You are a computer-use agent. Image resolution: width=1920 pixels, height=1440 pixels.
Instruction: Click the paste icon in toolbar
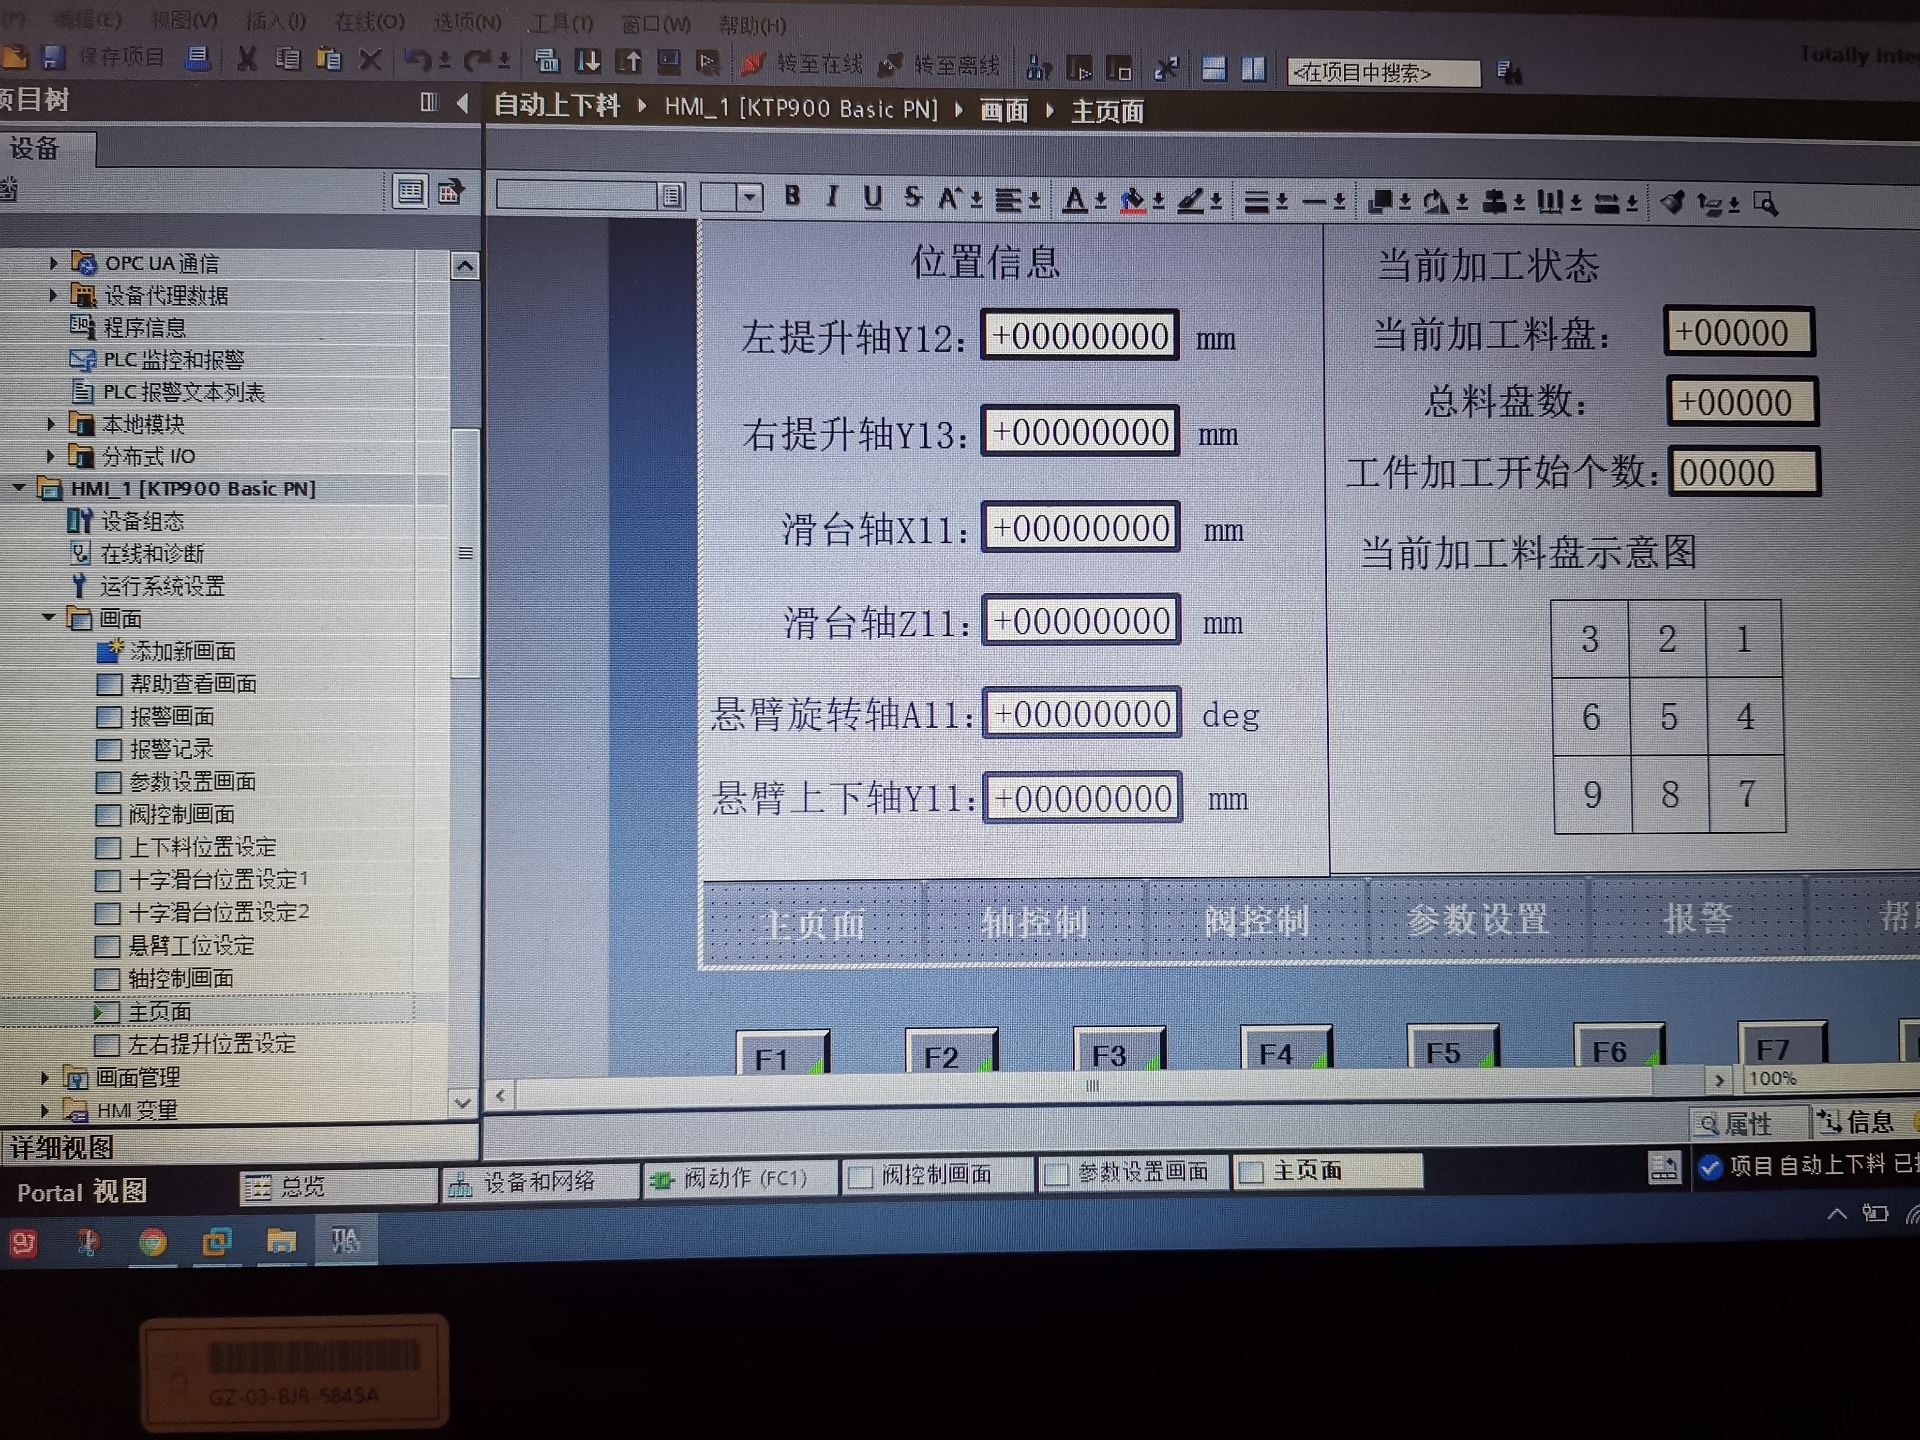pyautogui.click(x=328, y=60)
